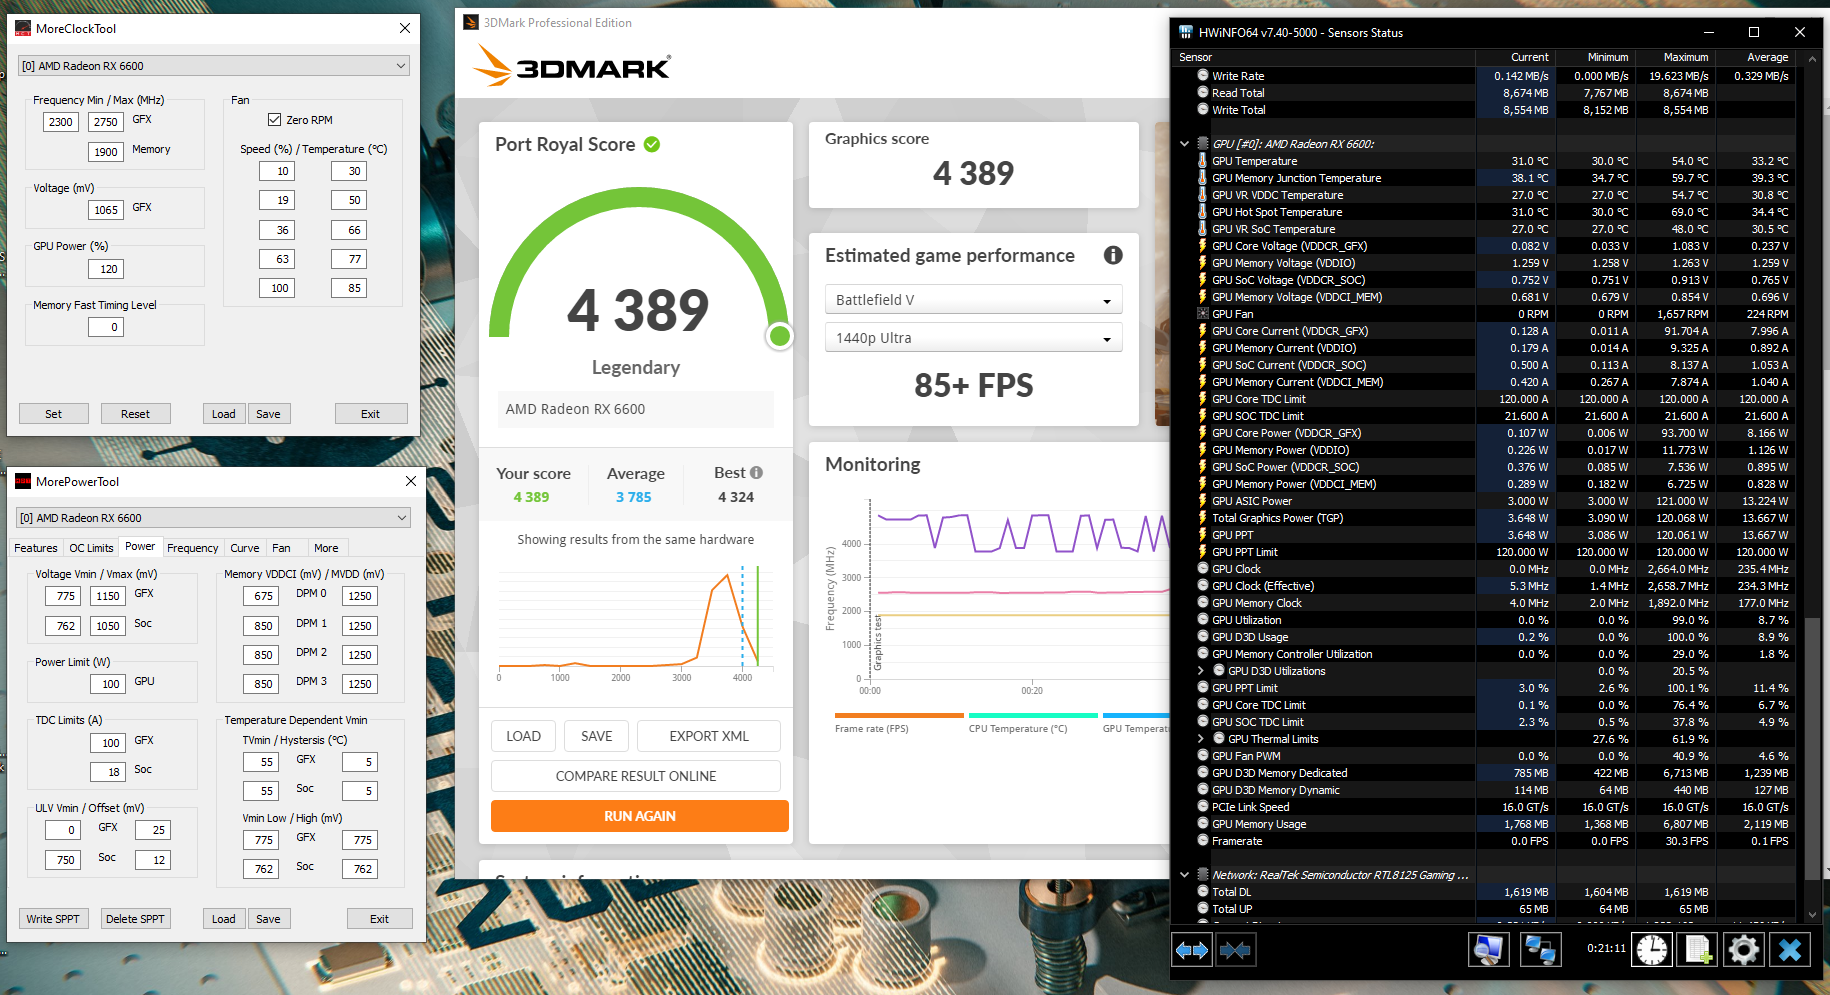The image size is (1830, 995).
Task: Open Curve tab in MorePowerTool
Action: [x=245, y=548]
